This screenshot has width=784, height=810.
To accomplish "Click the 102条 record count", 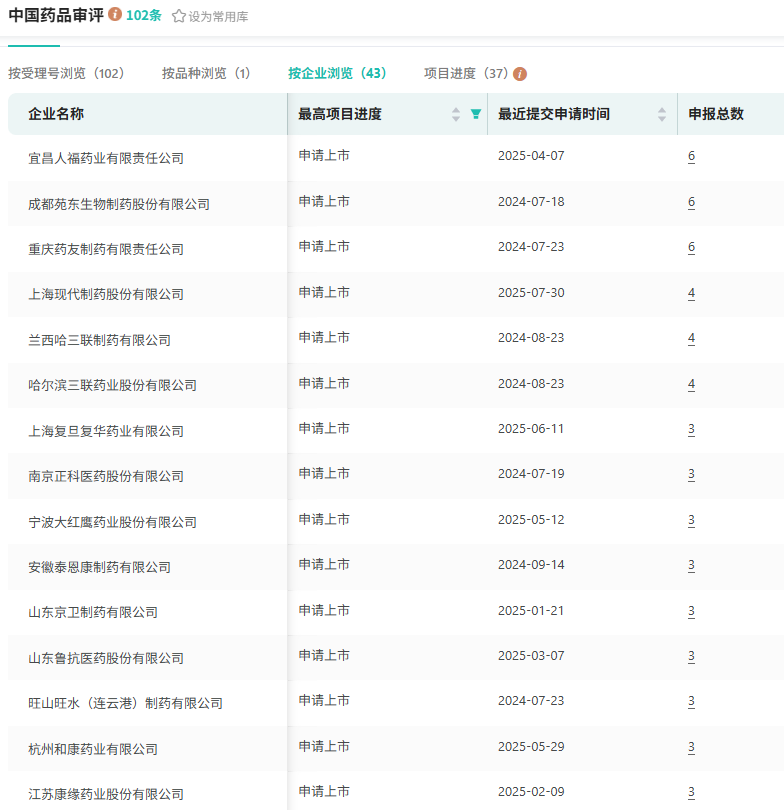I will tap(144, 15).
